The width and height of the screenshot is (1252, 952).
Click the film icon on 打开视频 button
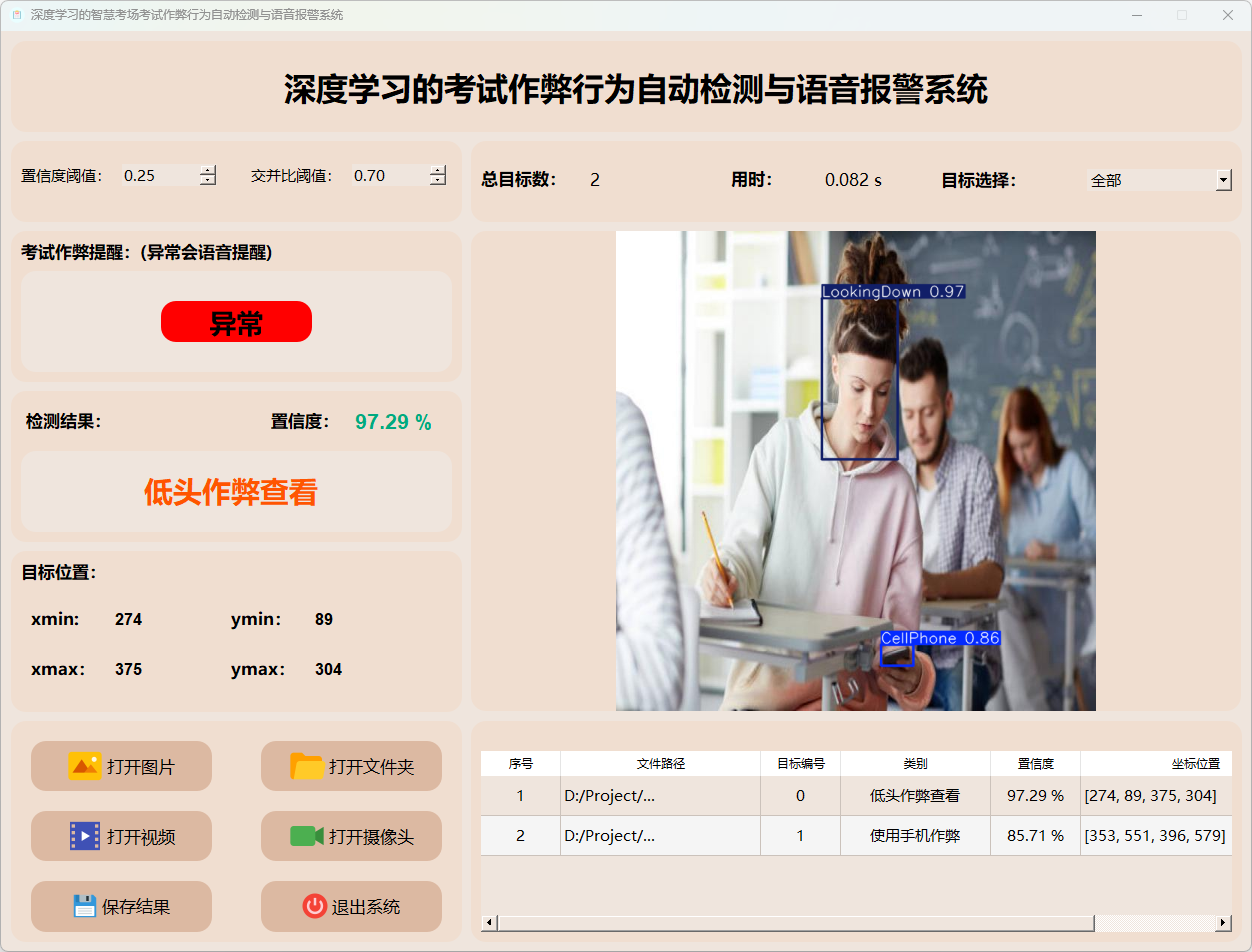pyautogui.click(x=84, y=836)
